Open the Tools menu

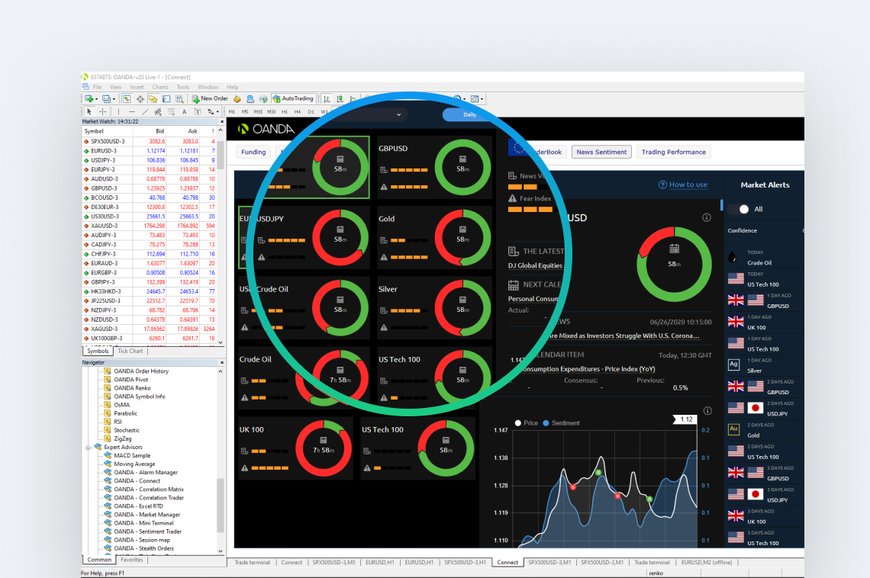[x=183, y=87]
